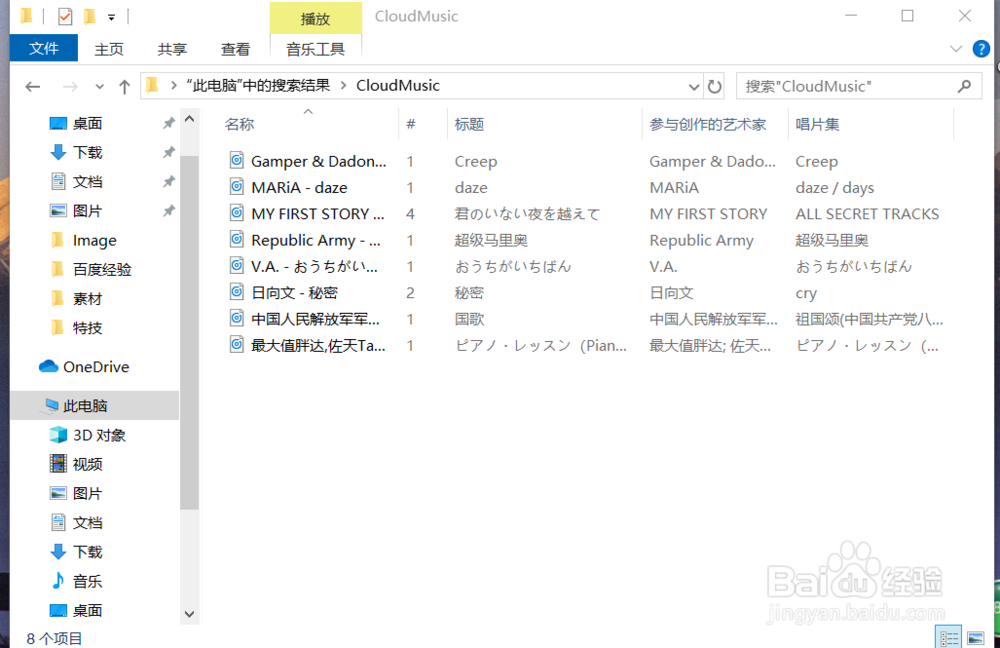1000x648 pixels.
Task: Go up one folder level
Action: [124, 86]
